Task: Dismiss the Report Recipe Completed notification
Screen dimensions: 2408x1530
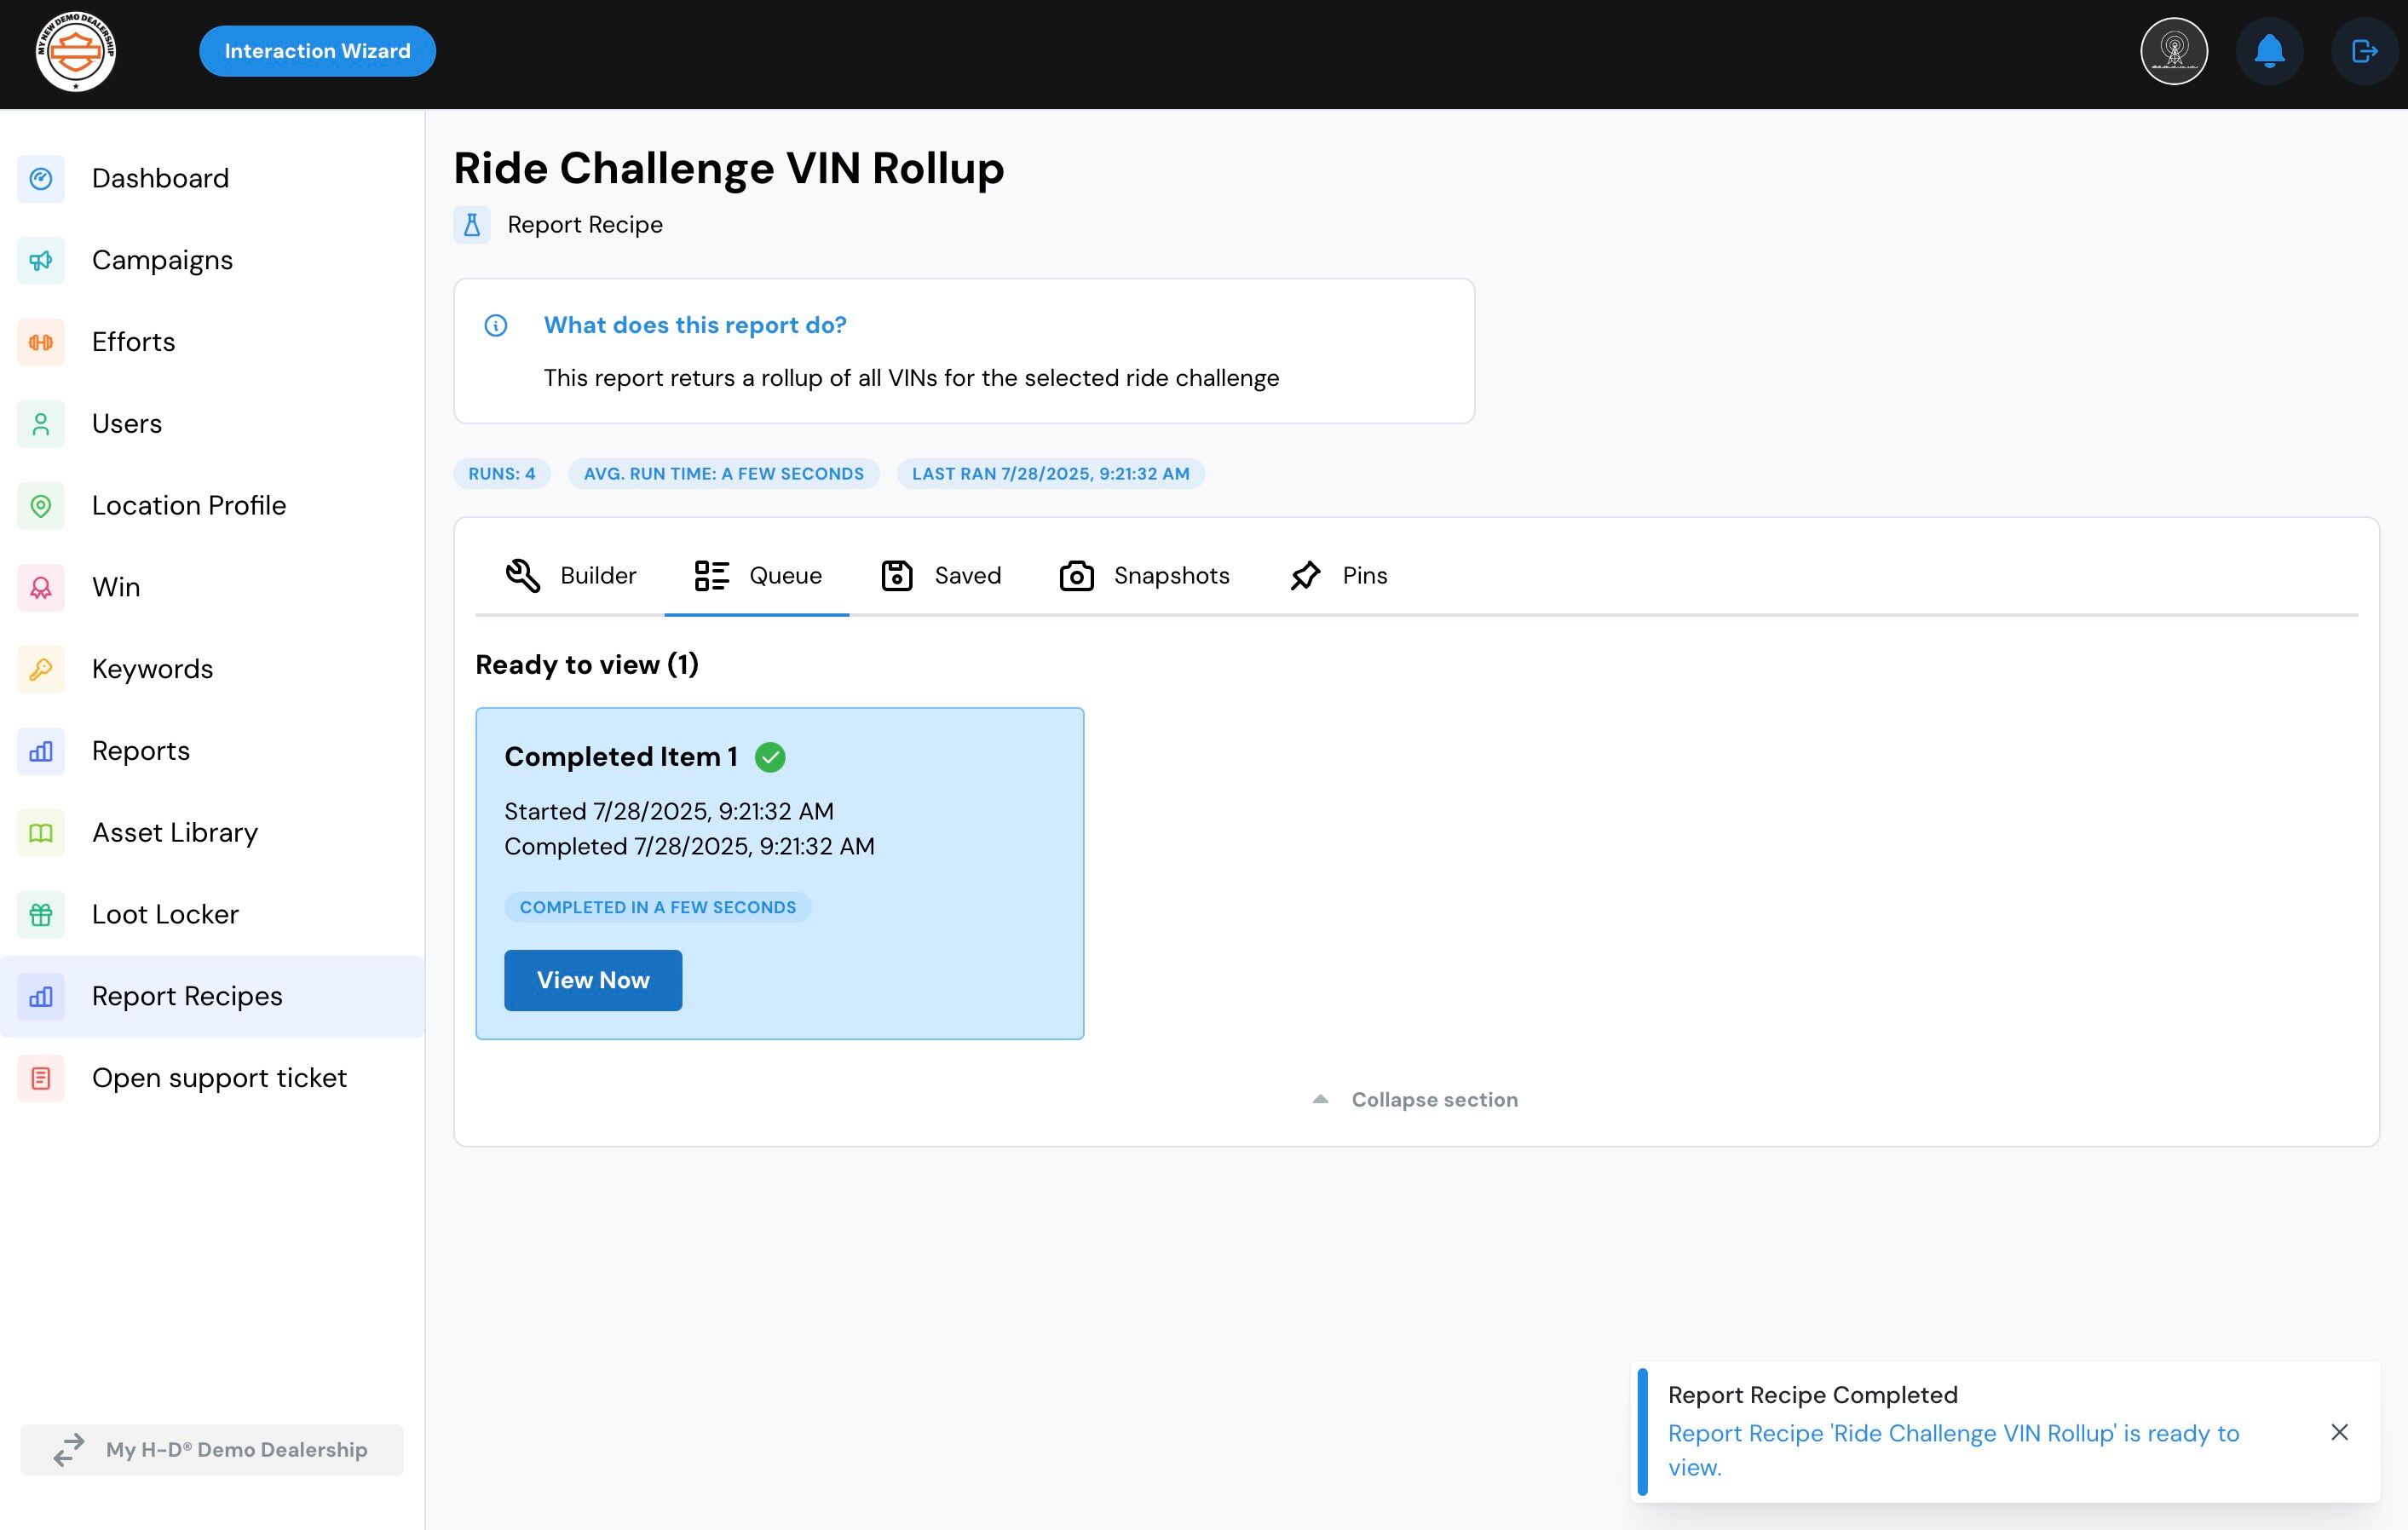Action: coord(2339,1432)
